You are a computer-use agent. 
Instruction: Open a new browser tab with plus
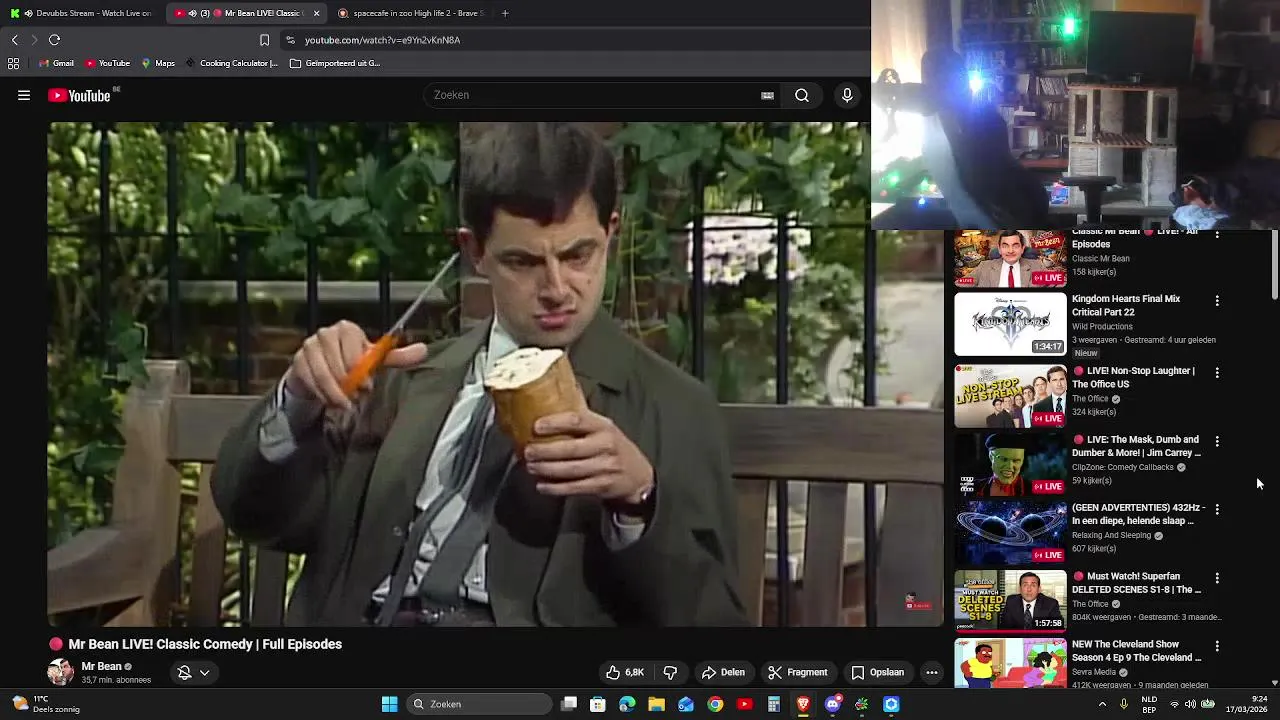click(505, 13)
